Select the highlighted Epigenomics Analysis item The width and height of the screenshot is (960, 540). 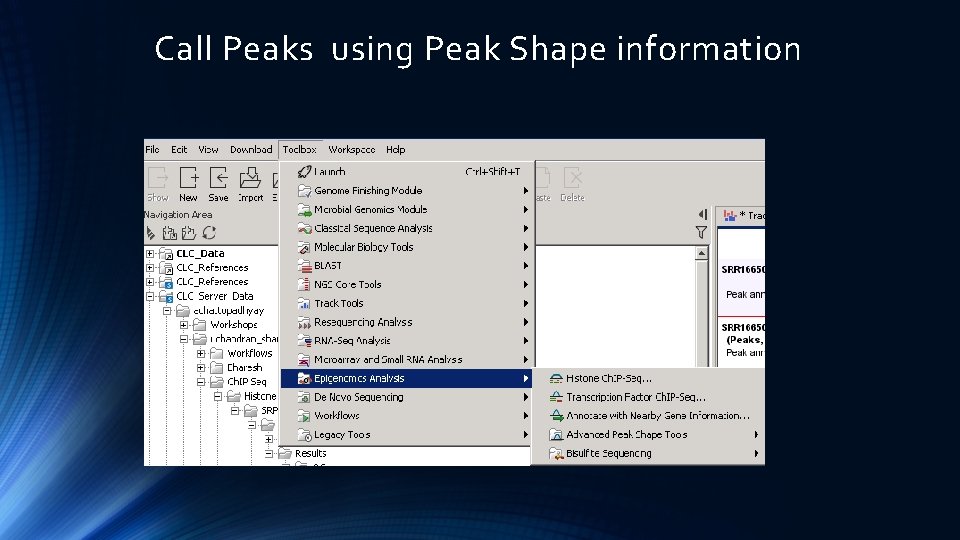(406, 378)
